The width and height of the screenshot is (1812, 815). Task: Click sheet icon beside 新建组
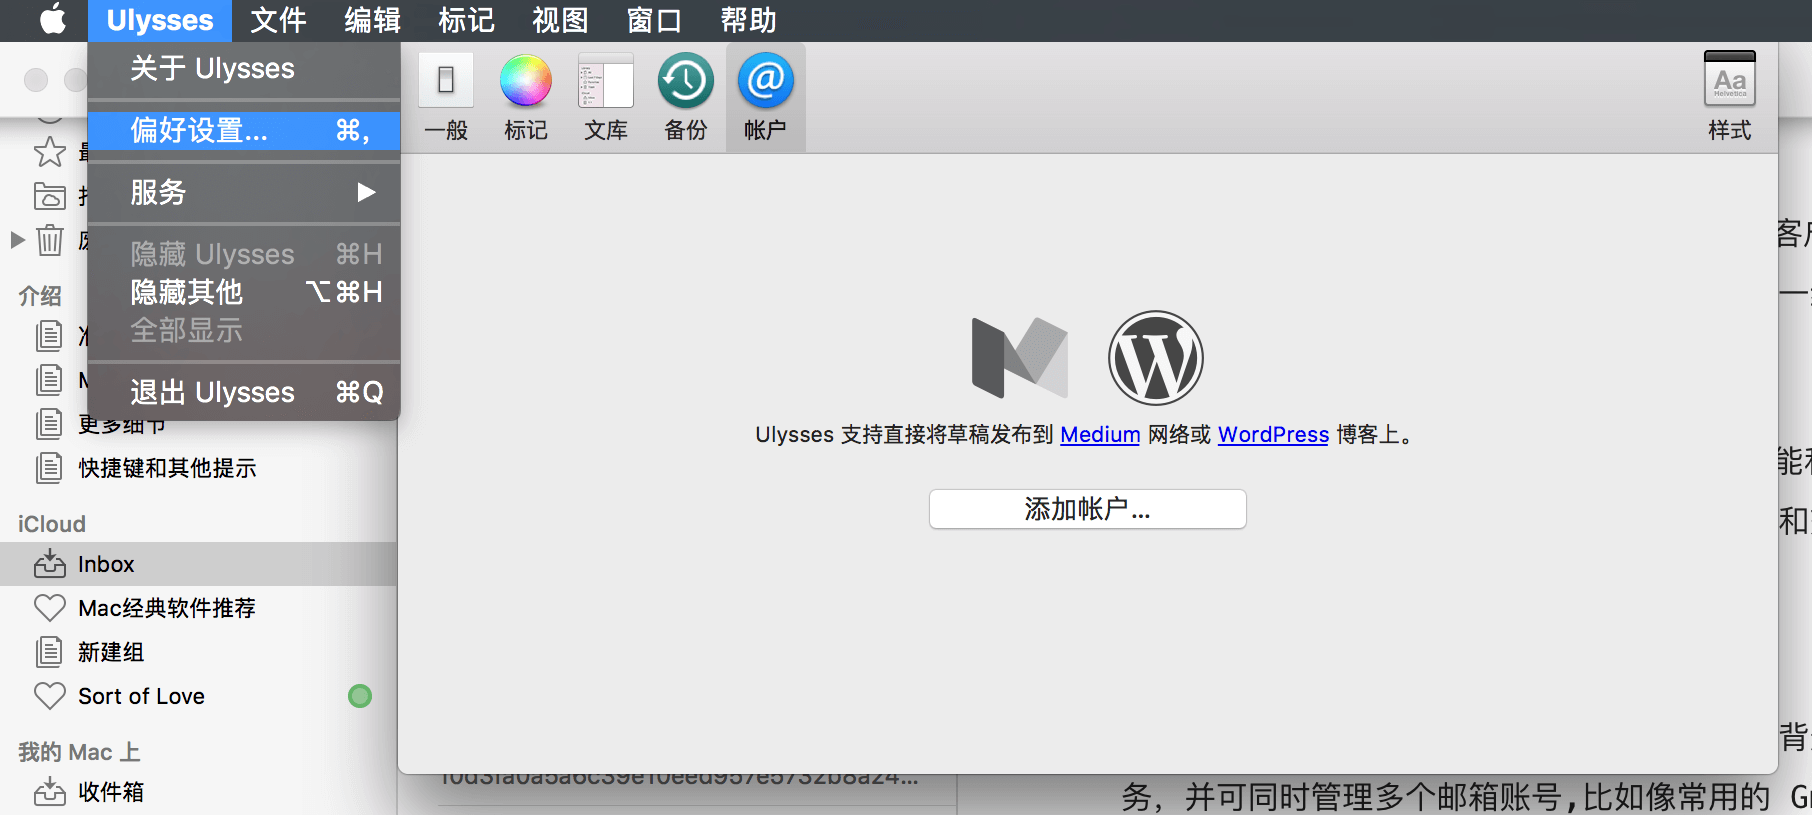pos(49,652)
